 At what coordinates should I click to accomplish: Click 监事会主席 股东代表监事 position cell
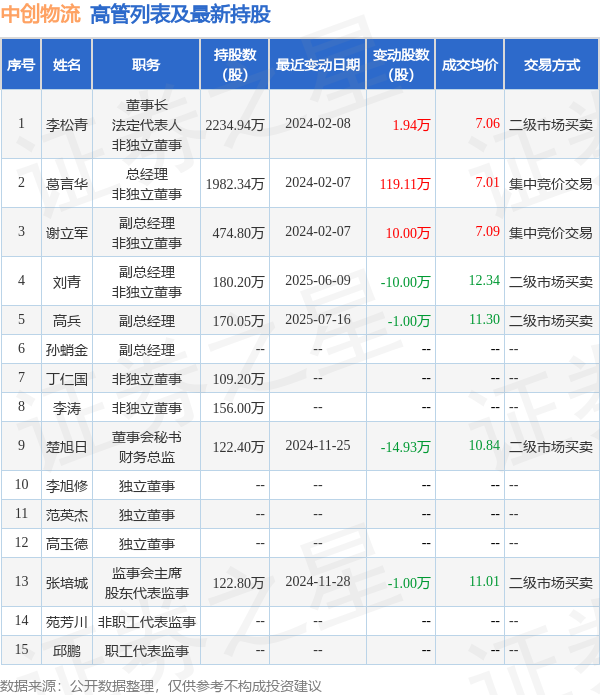coord(146,583)
